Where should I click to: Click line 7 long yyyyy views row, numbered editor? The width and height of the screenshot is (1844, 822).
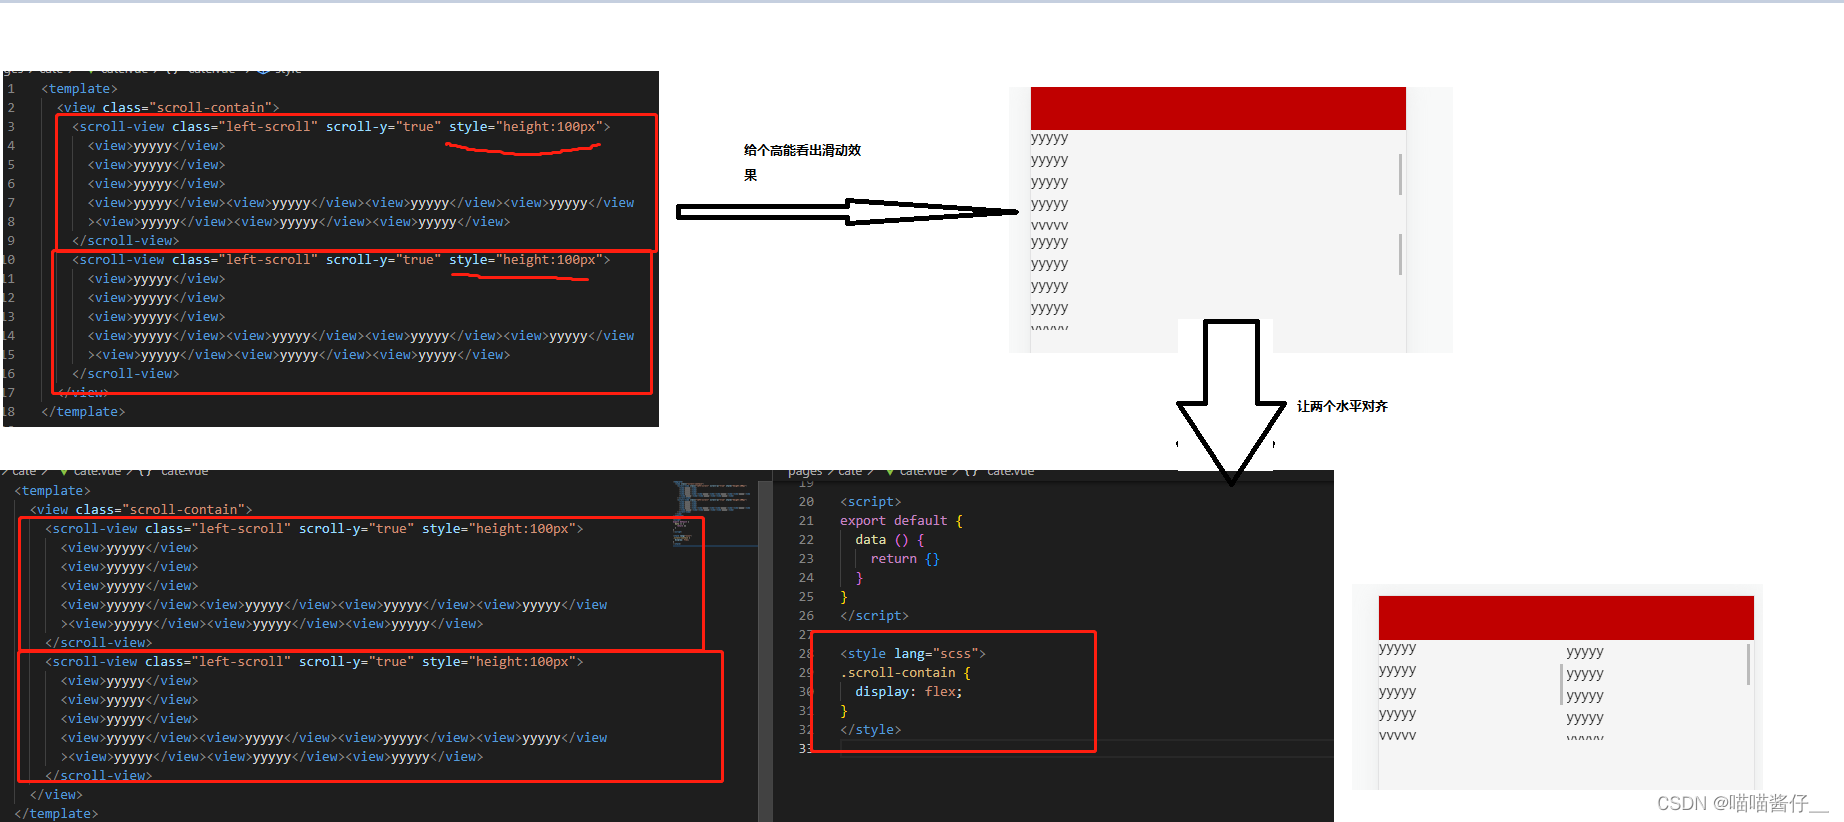[361, 203]
